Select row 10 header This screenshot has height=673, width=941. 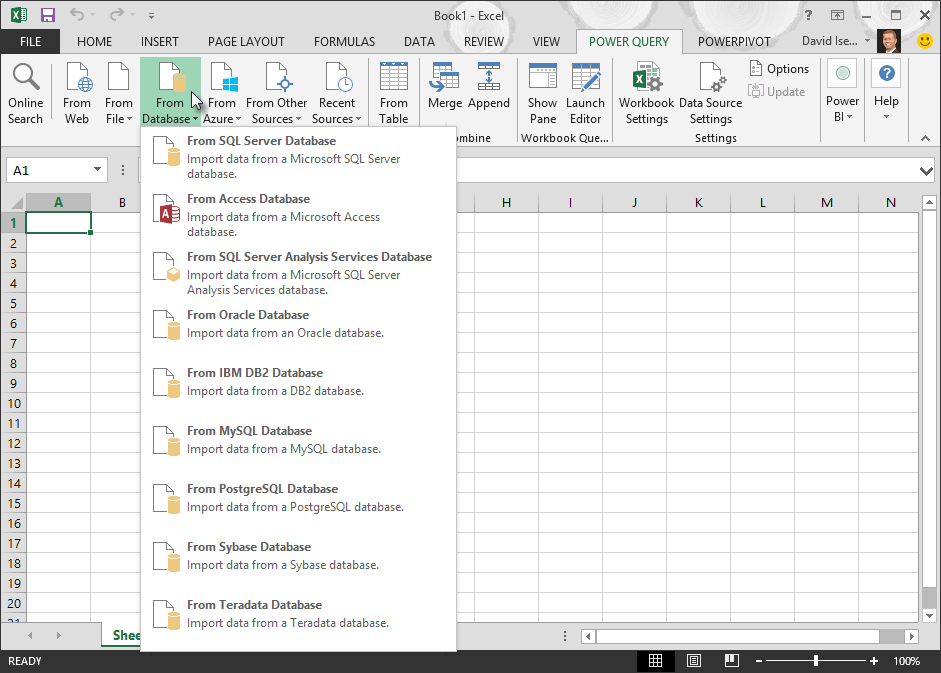13,403
